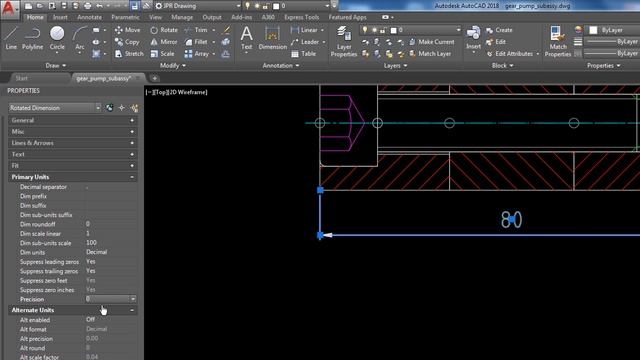The image size is (640, 360).
Task: Switch to the Start drawing tab
Action: (21, 78)
